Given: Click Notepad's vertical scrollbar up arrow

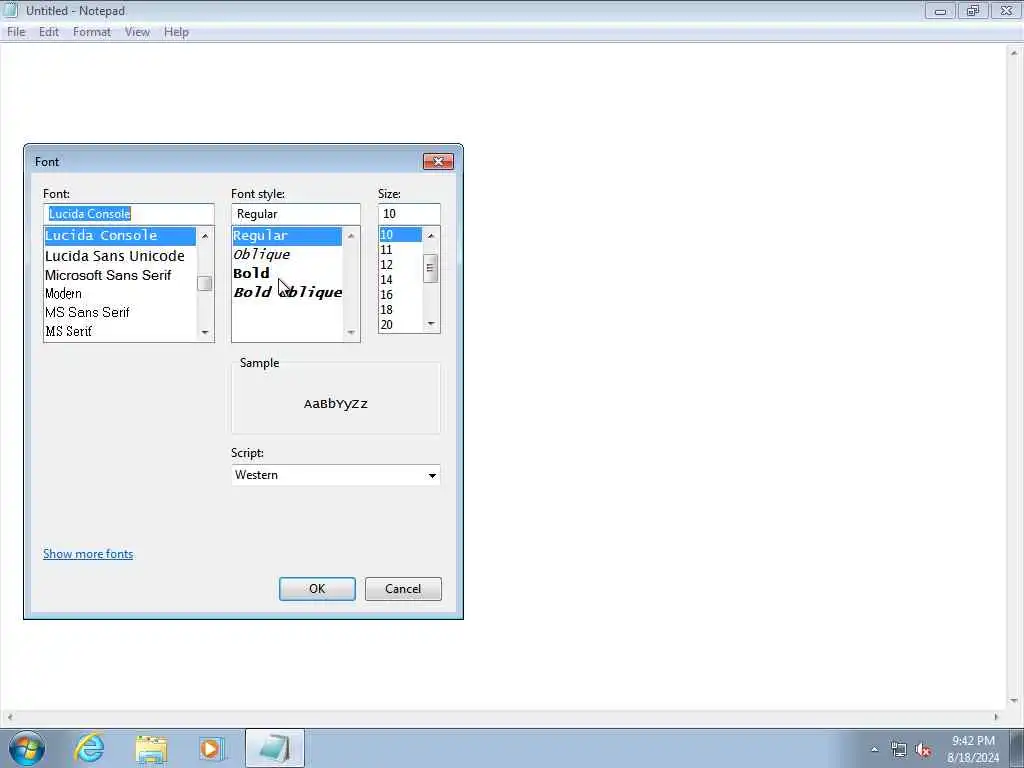Looking at the screenshot, I should point(1014,52).
